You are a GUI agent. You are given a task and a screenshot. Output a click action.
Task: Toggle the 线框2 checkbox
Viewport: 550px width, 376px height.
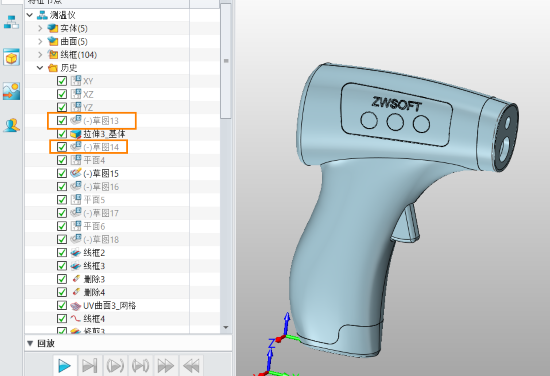(x=62, y=253)
